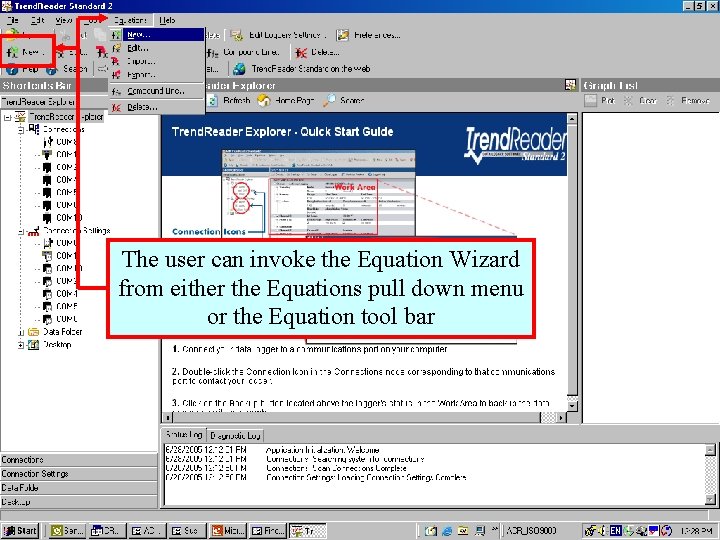Select COM10 under the Connections node

pos(69,218)
